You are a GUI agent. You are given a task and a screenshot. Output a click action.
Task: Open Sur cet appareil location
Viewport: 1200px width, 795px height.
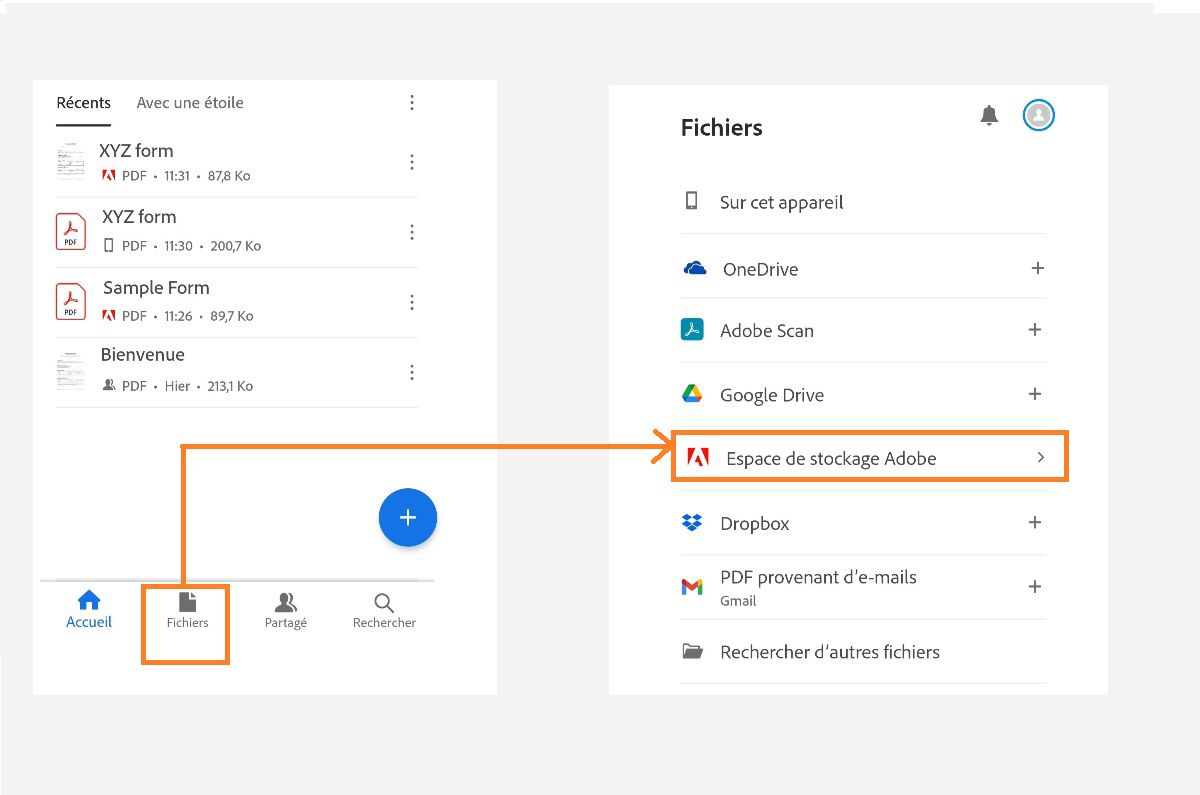pos(781,202)
